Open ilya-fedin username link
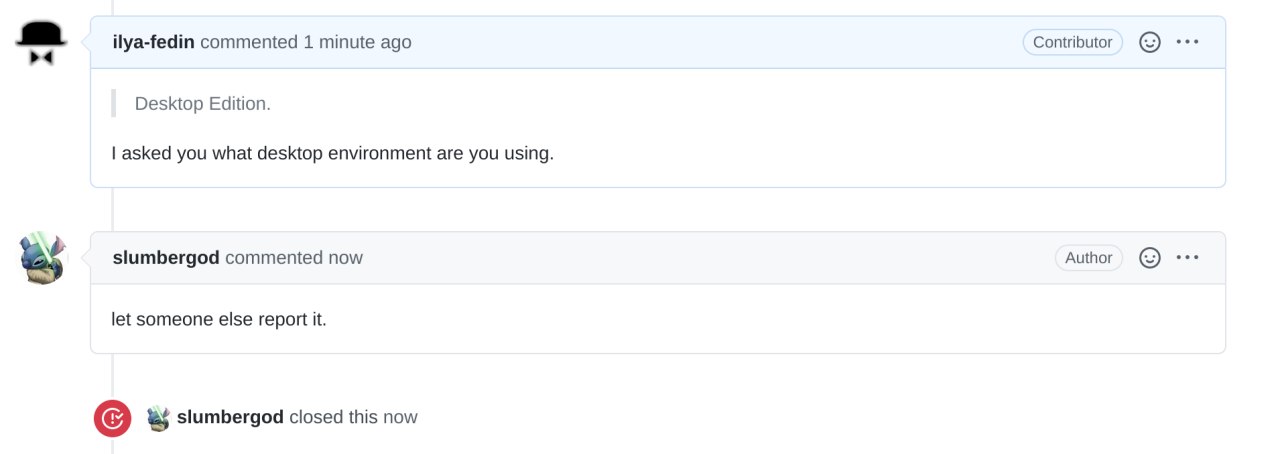 154,42
